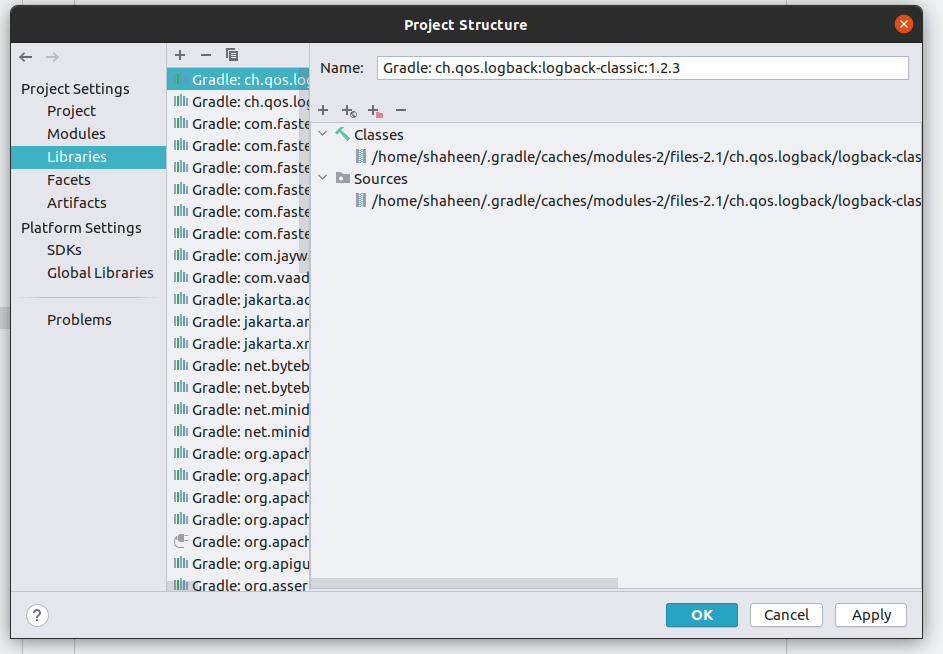Open help with the question mark button
The image size is (943, 654).
tap(37, 615)
